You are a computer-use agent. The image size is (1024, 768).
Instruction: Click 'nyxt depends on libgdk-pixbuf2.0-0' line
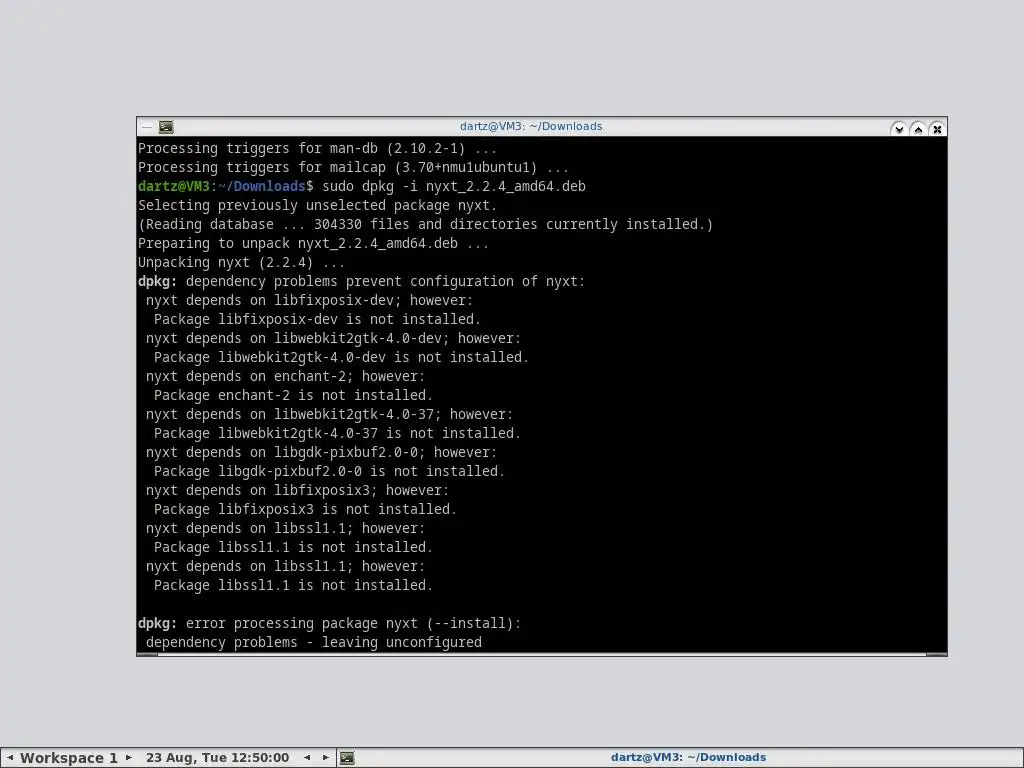pos(321,452)
